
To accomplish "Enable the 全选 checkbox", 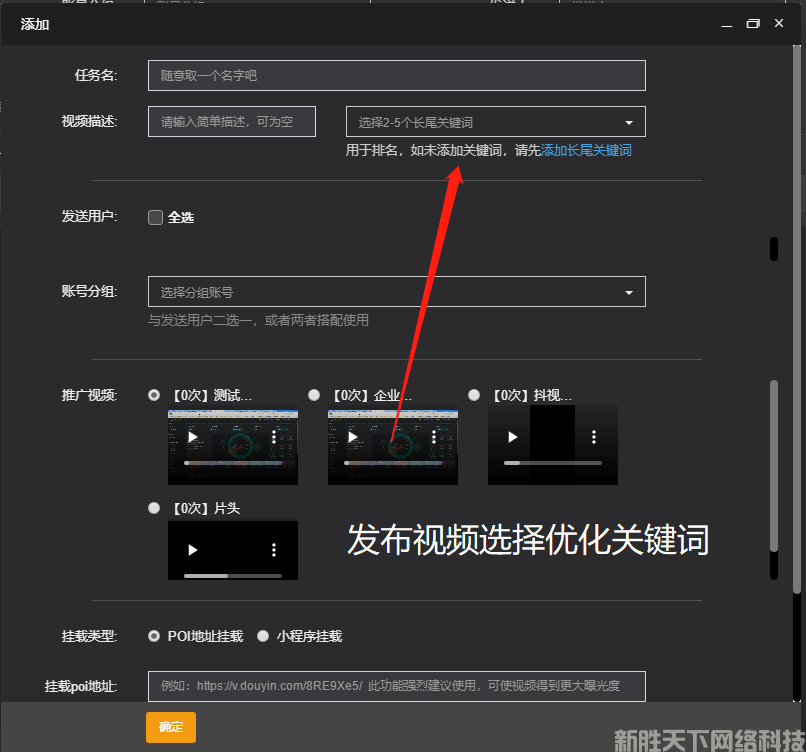I will click(155, 217).
